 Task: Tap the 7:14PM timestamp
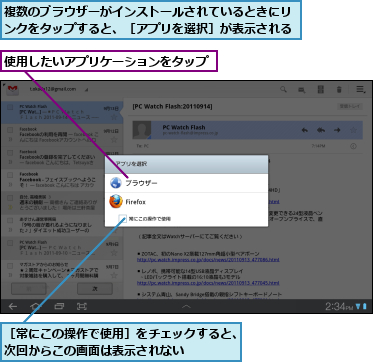318,146
